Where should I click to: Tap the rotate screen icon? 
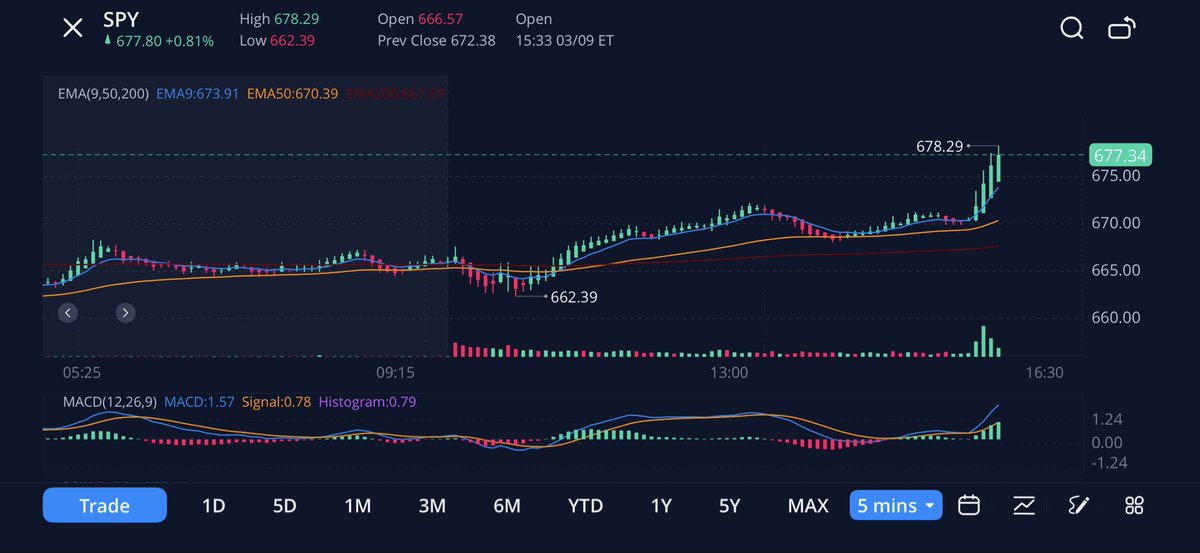pyautogui.click(x=1123, y=28)
